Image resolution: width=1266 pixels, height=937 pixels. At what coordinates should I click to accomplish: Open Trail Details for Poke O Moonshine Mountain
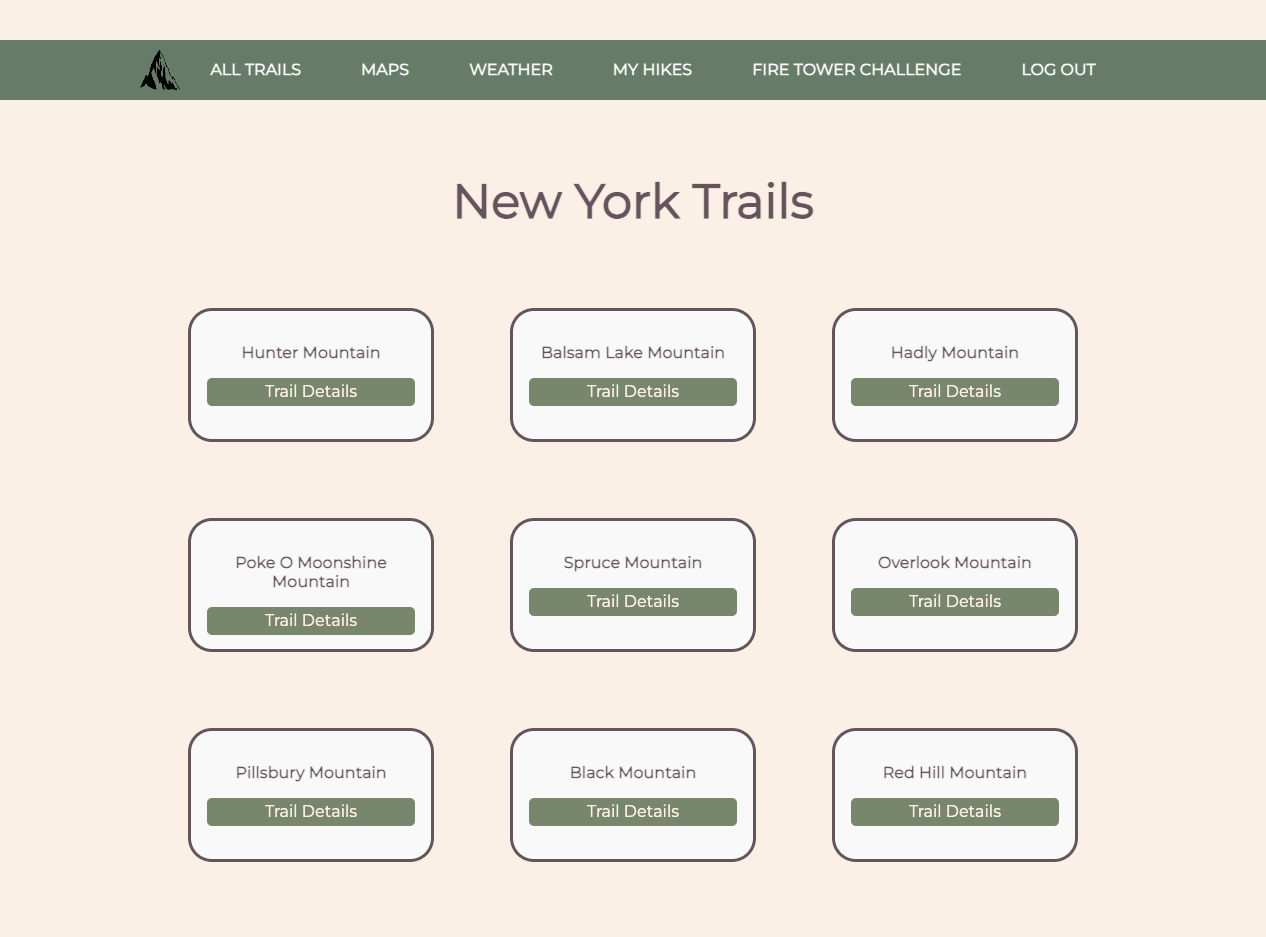tap(311, 621)
